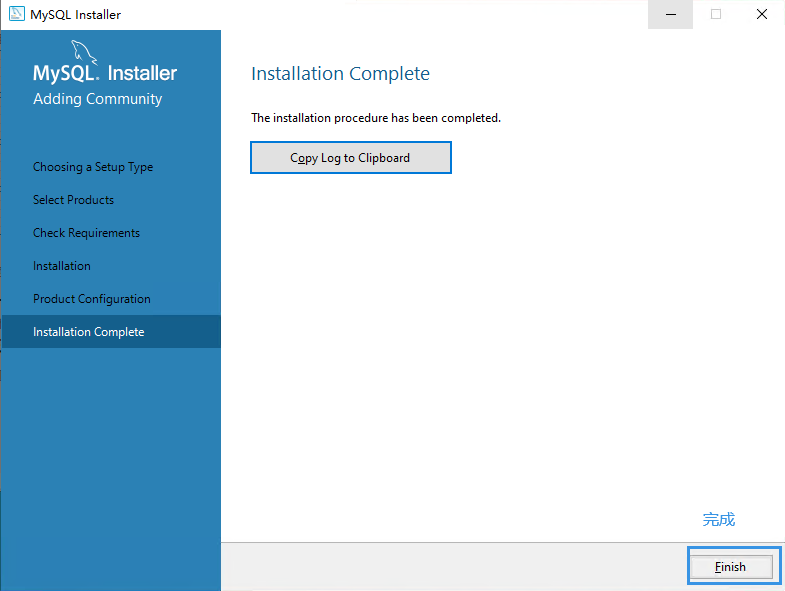The image size is (785, 591).
Task: Click the MySQL Installer window title text
Action: click(x=76, y=15)
